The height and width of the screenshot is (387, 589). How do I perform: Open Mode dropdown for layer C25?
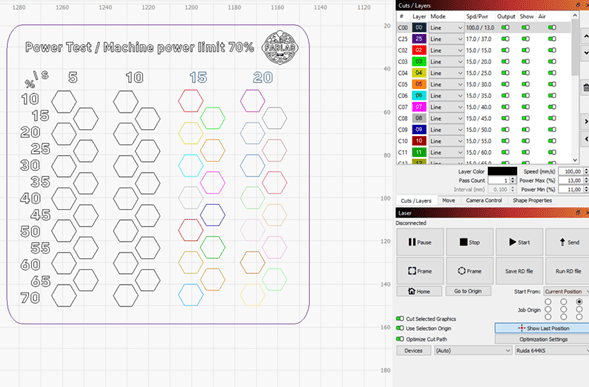(x=446, y=39)
